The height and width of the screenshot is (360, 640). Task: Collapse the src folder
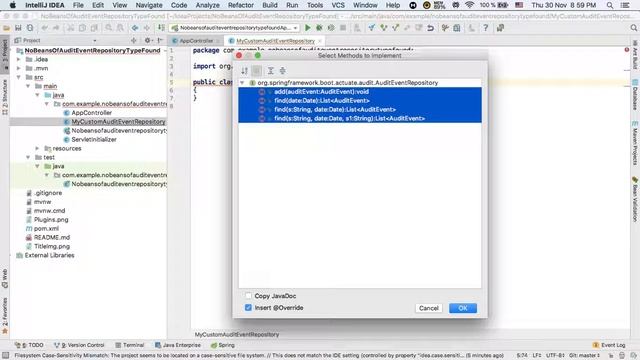point(18,77)
